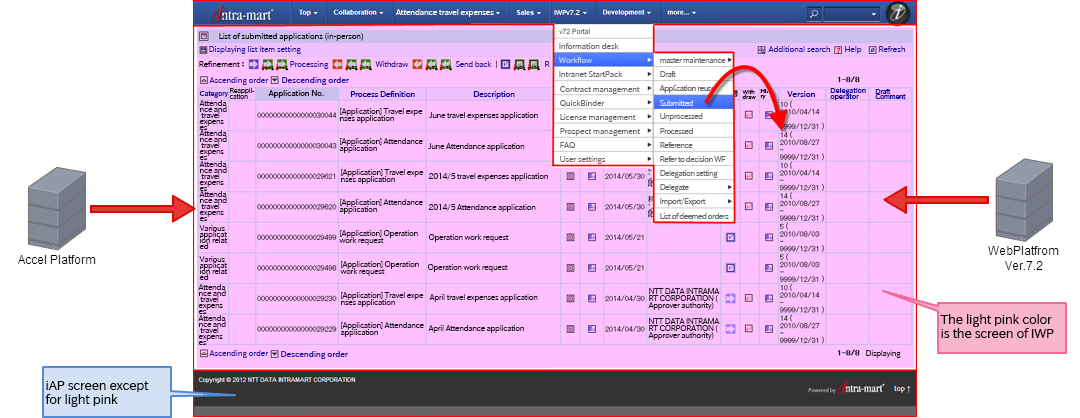Click the orange Send back arrow refinement icon

[x=417, y=64]
